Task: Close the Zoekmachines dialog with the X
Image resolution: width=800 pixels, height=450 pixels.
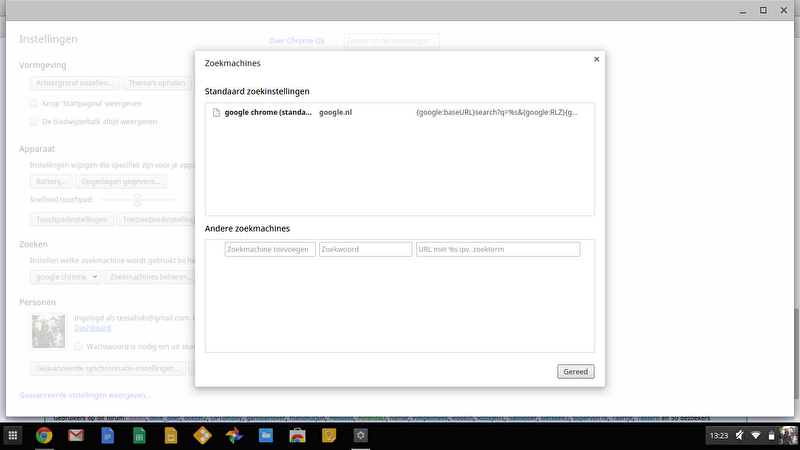Action: pos(597,59)
